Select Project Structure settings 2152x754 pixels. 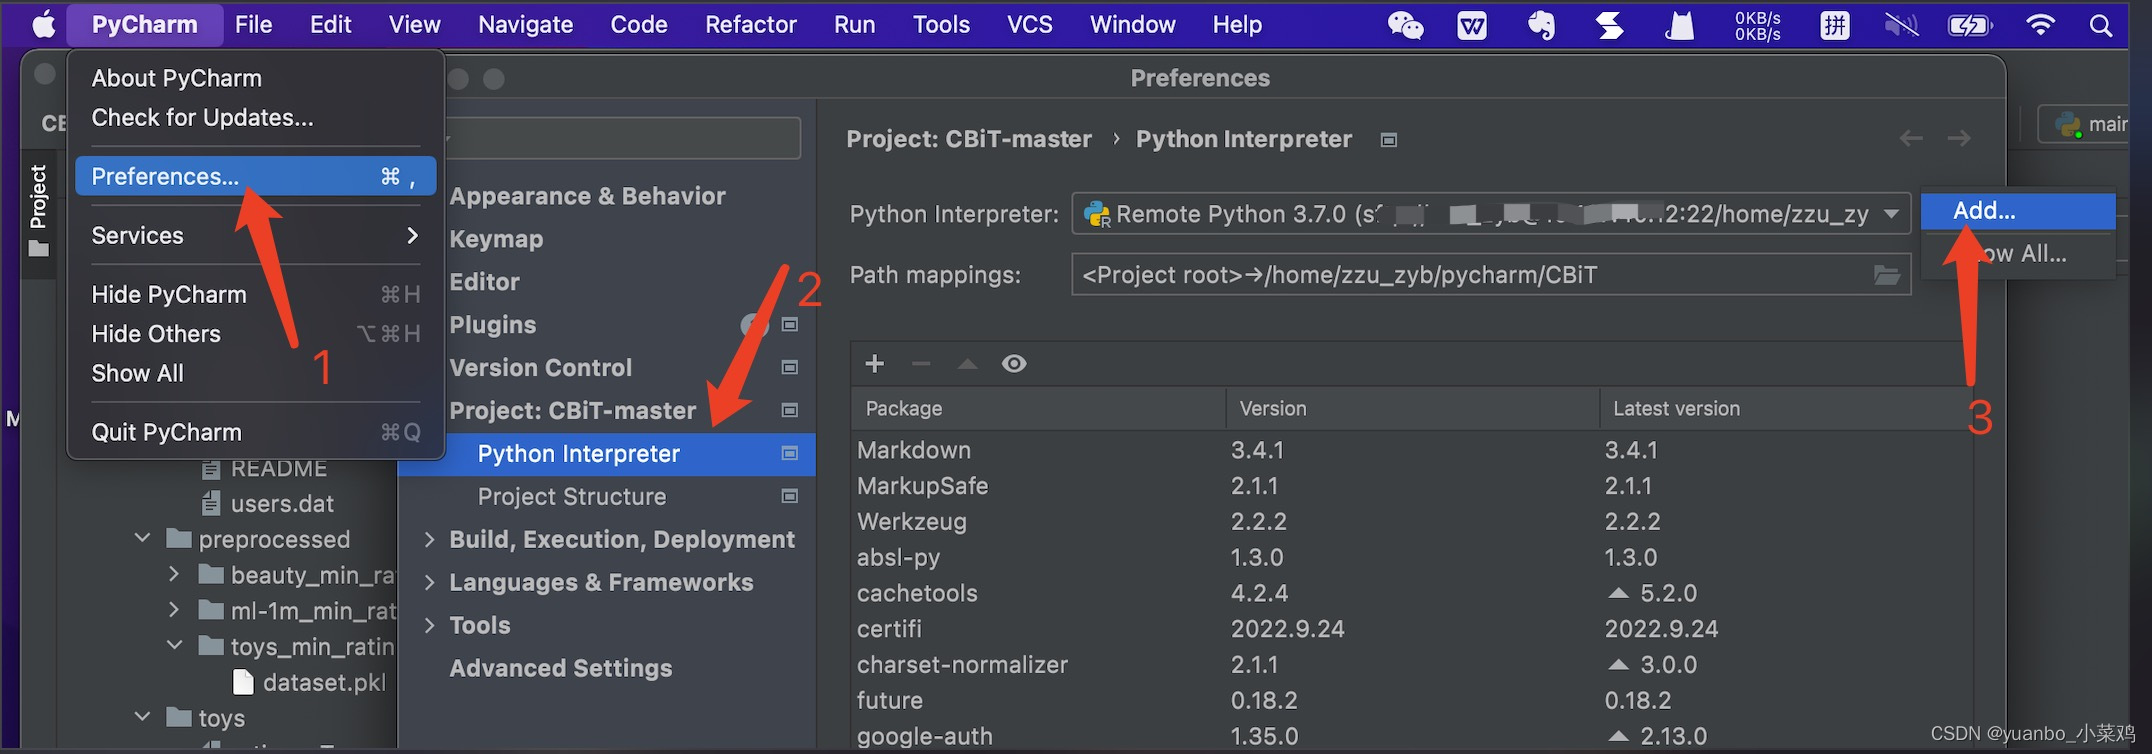click(x=572, y=497)
